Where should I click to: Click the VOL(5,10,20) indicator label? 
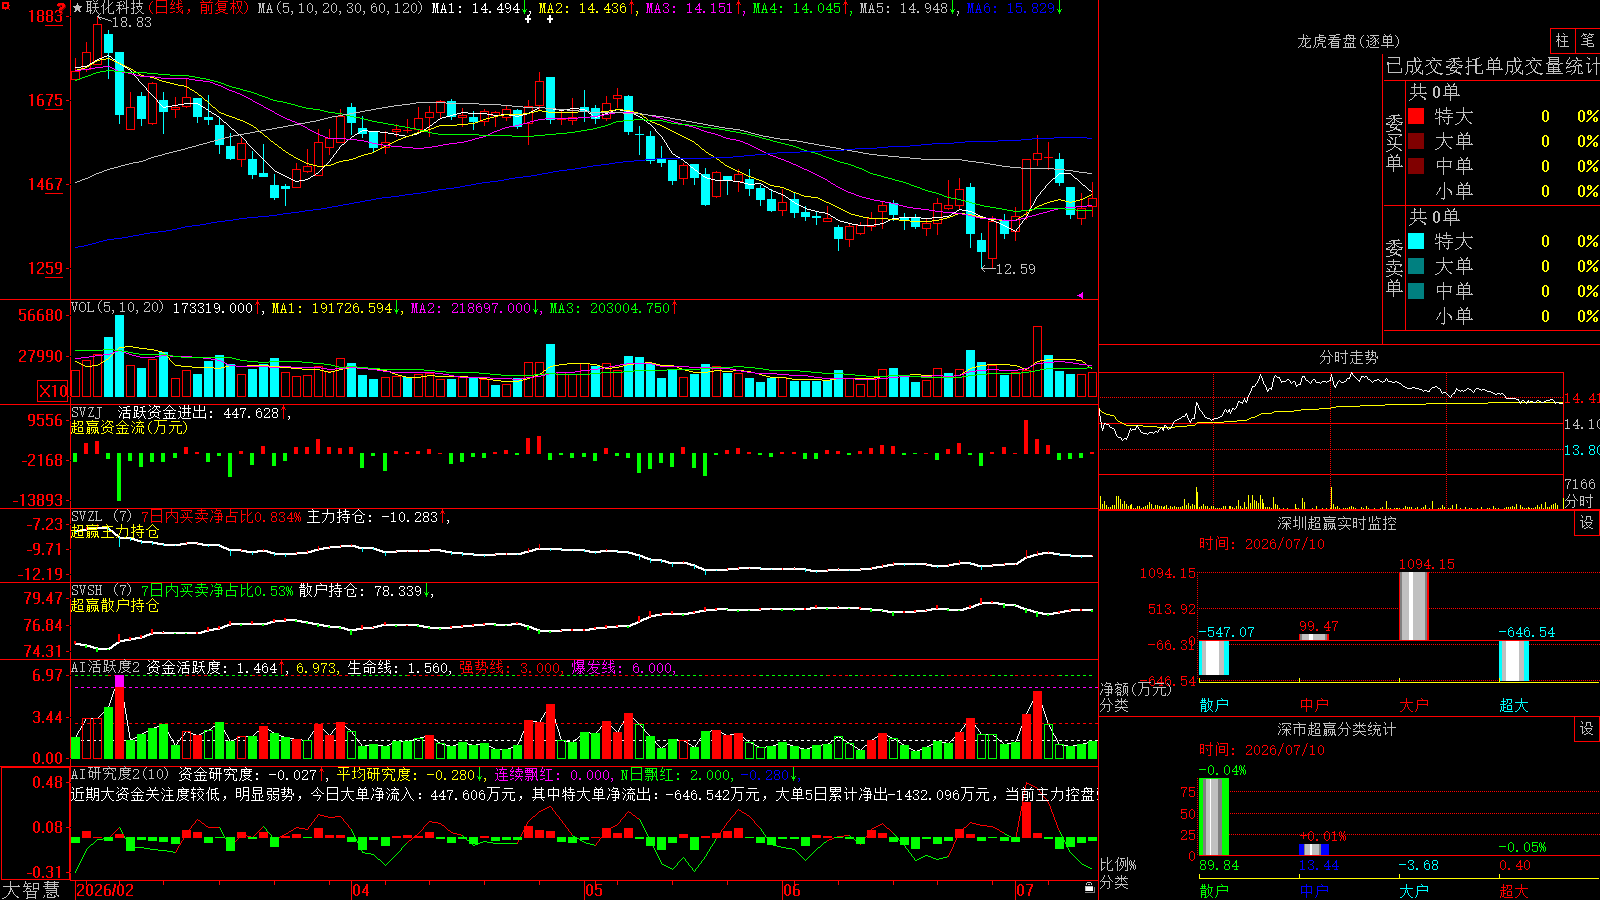coord(118,308)
